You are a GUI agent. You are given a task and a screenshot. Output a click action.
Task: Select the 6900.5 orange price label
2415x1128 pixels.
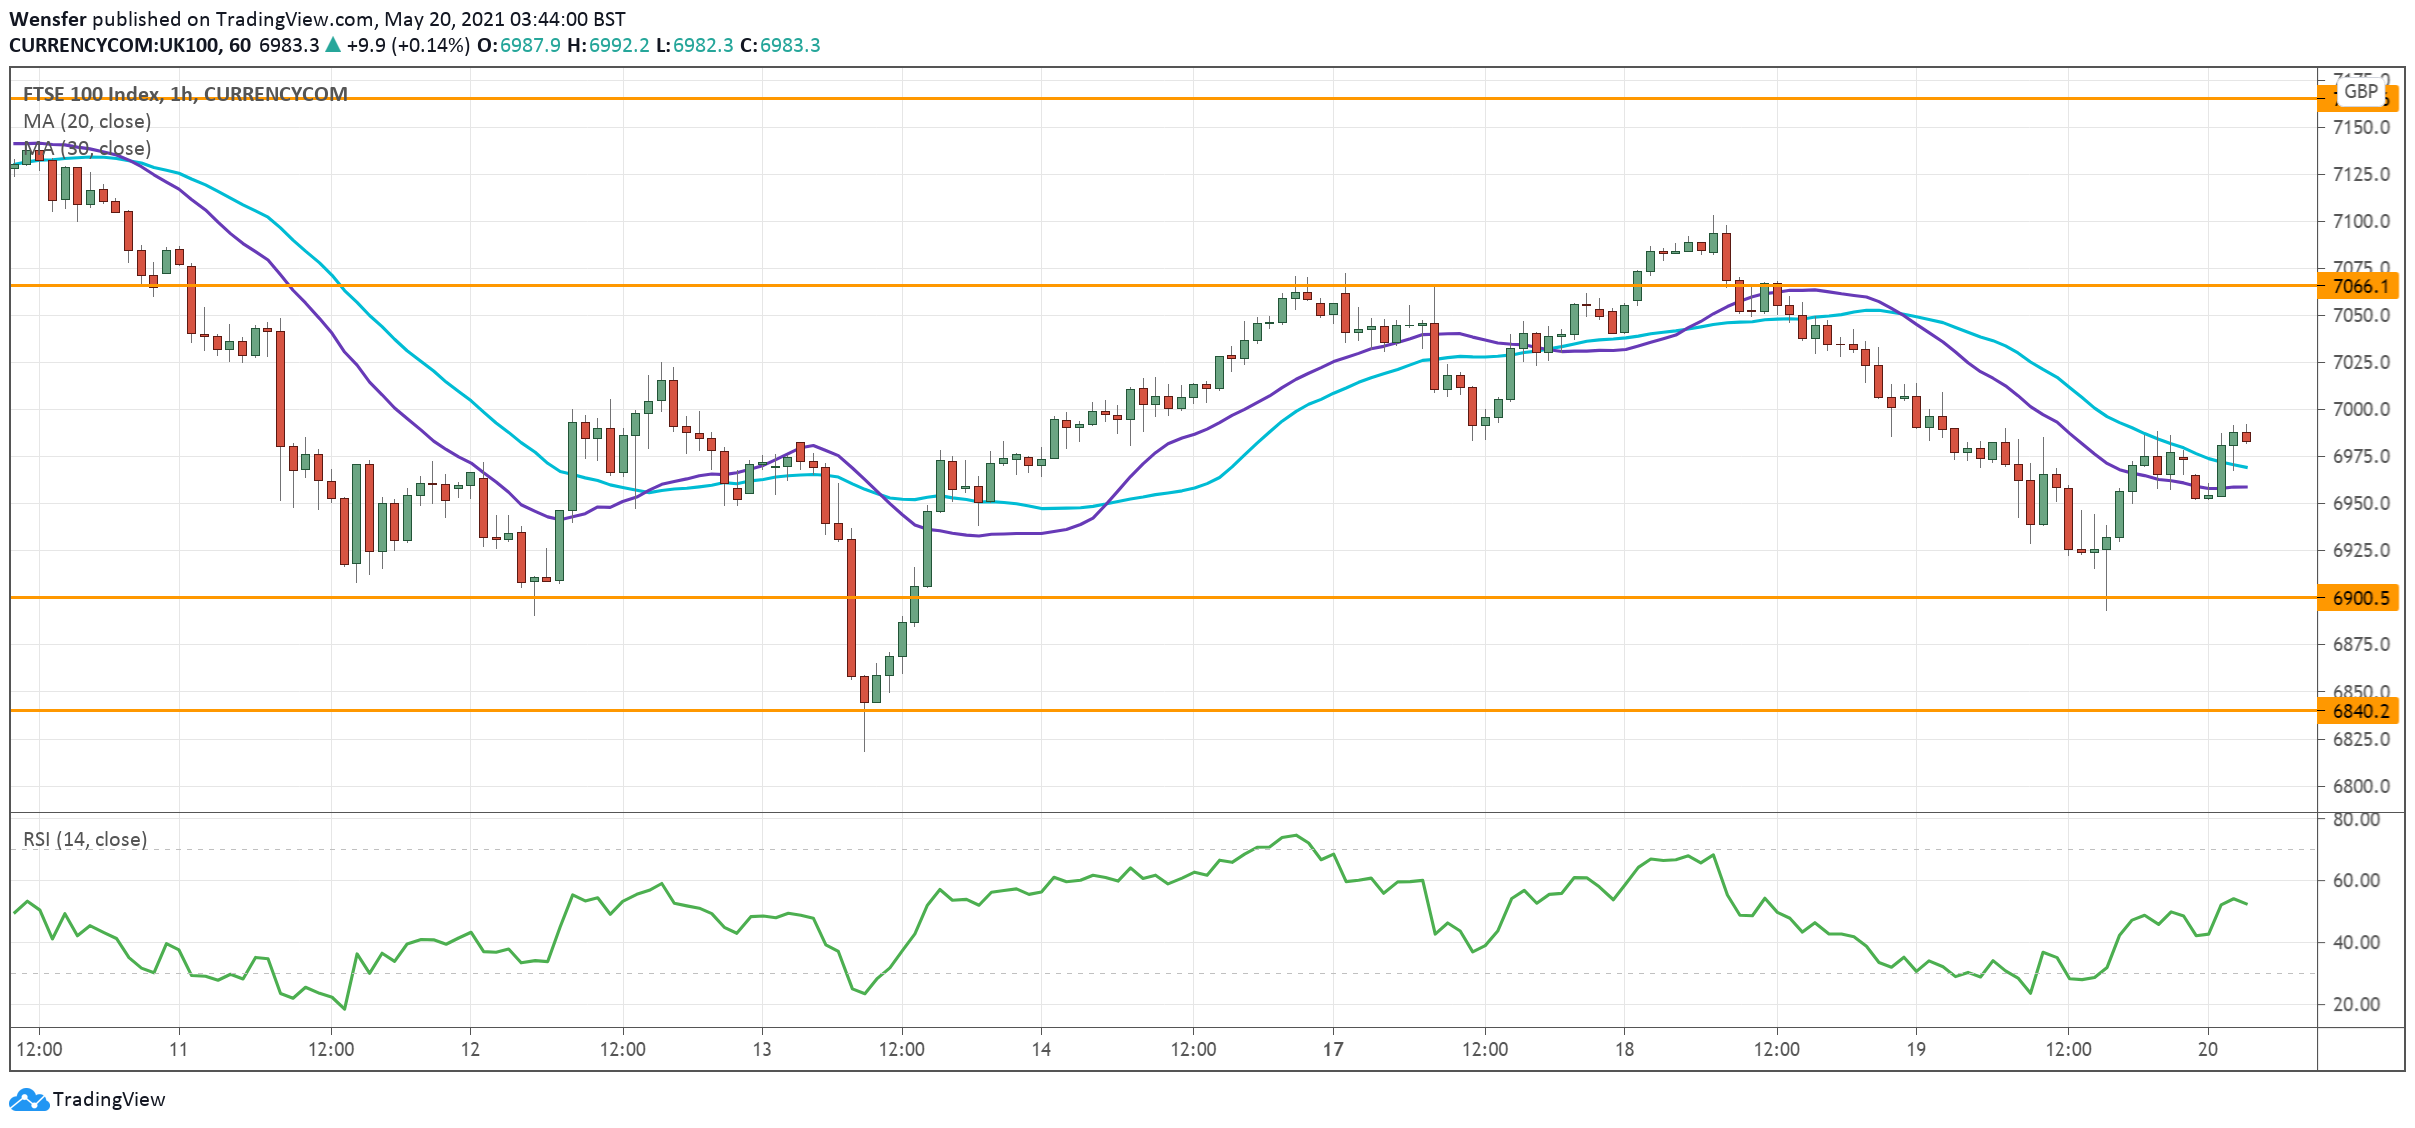tap(2359, 598)
